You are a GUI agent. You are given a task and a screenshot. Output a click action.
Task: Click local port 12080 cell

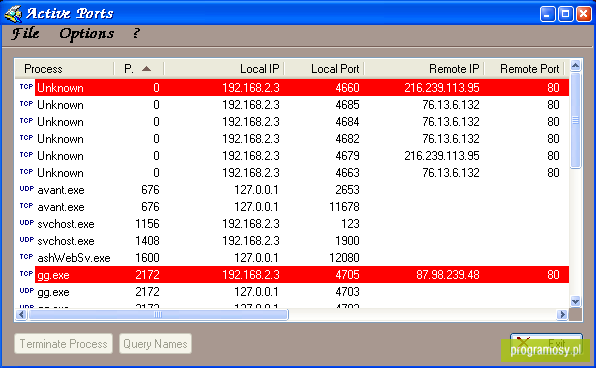point(344,258)
